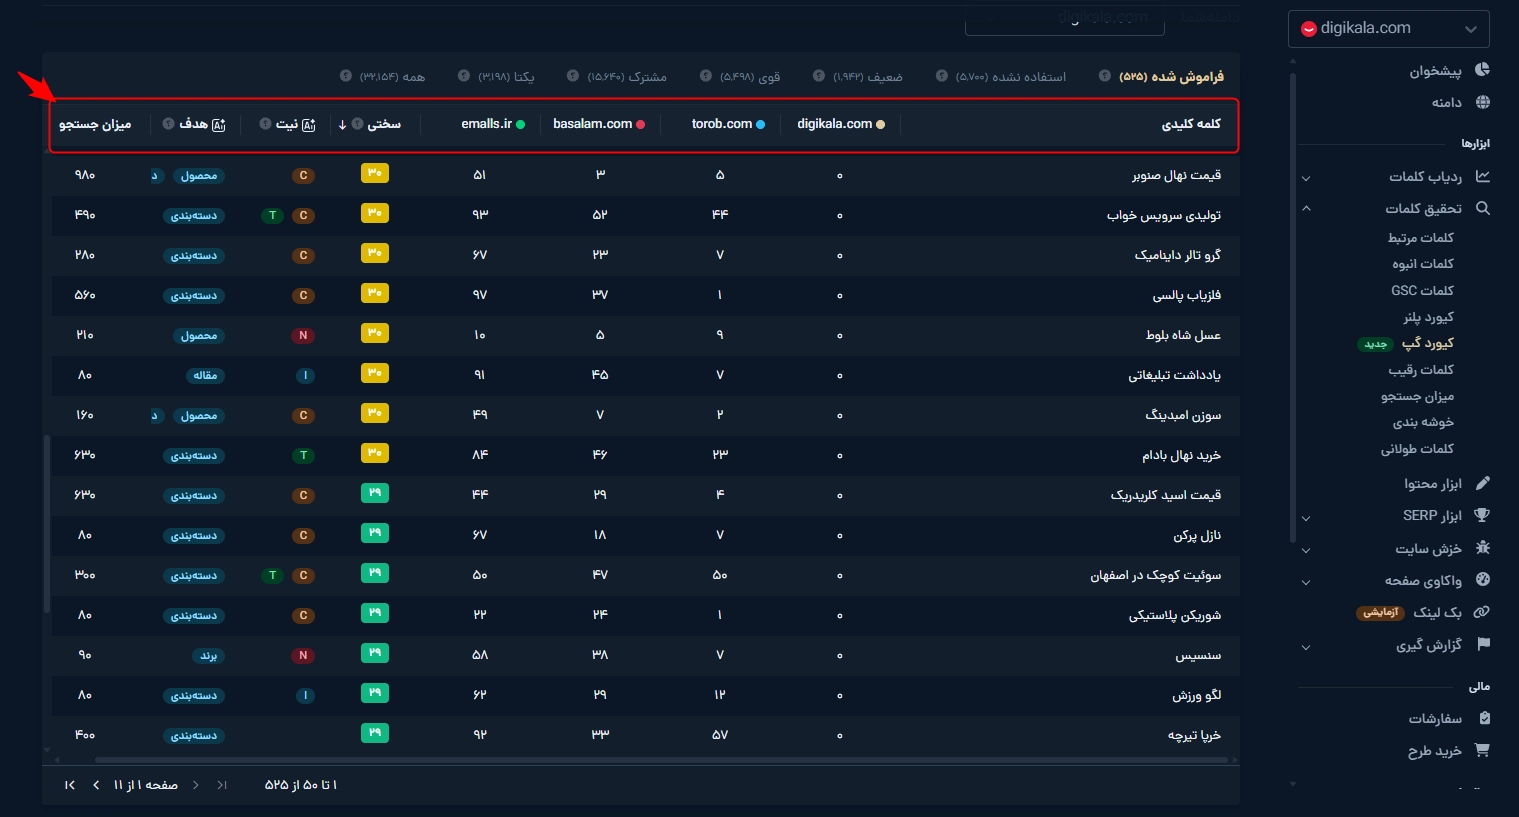Expand the ردیاب کلمات menu chevron

pyautogui.click(x=1306, y=179)
